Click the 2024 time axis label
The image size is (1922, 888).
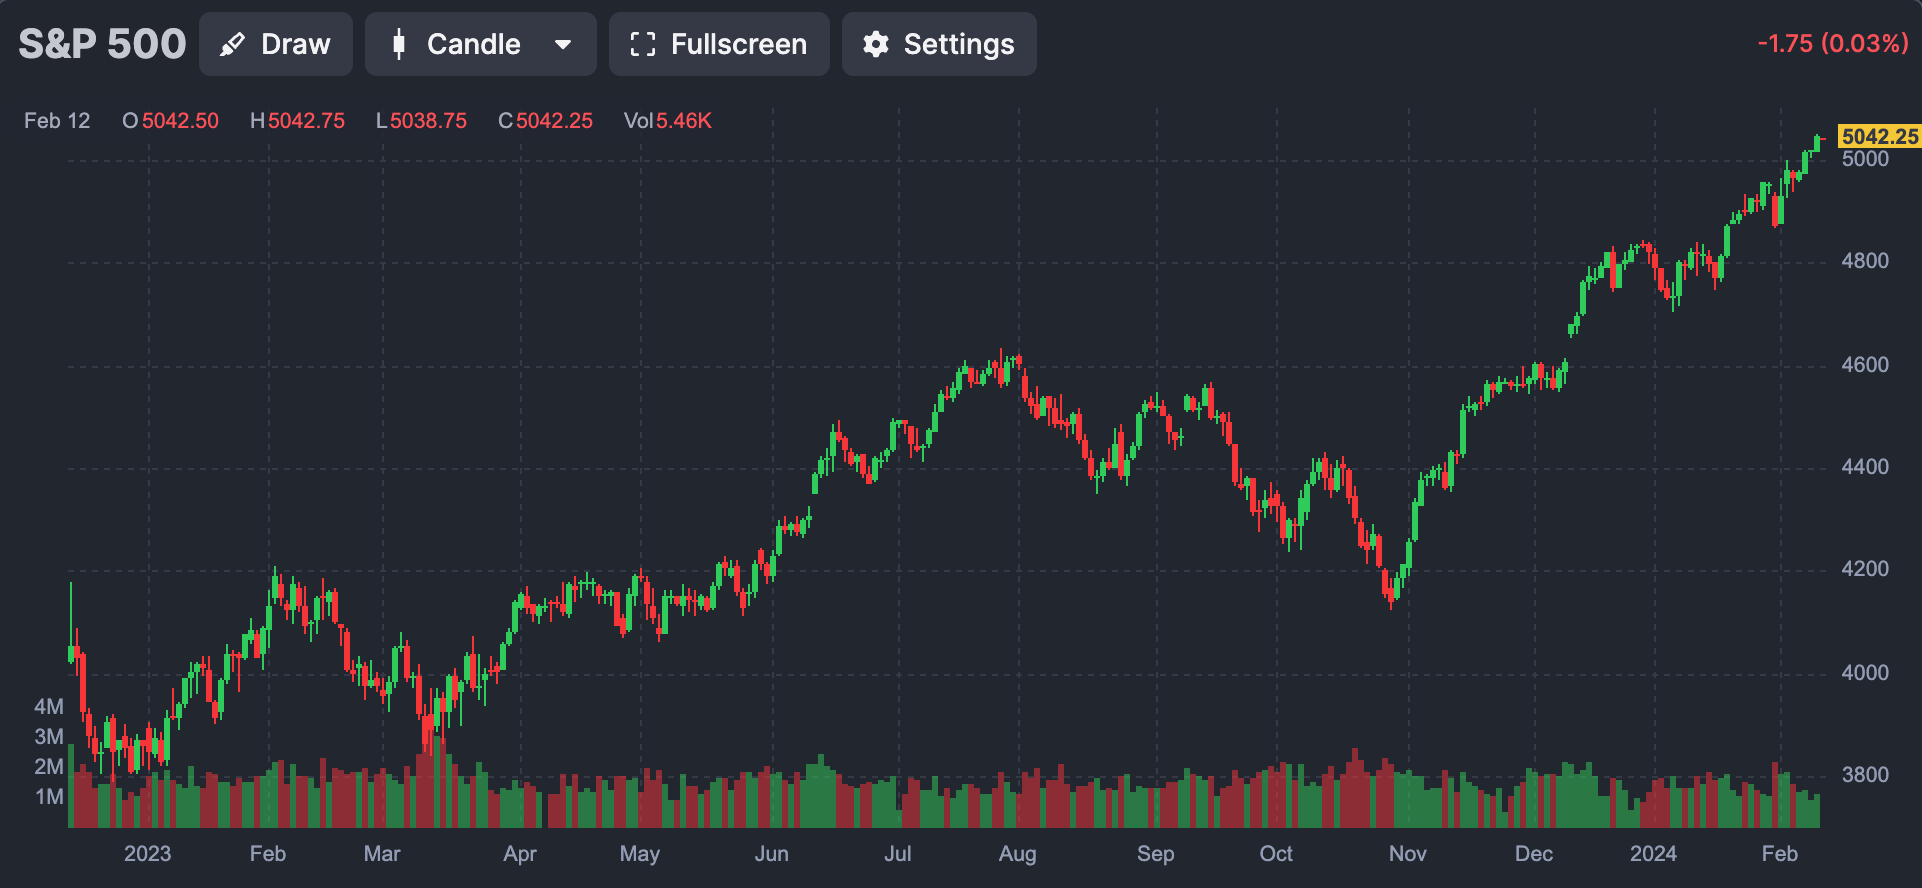1653,854
